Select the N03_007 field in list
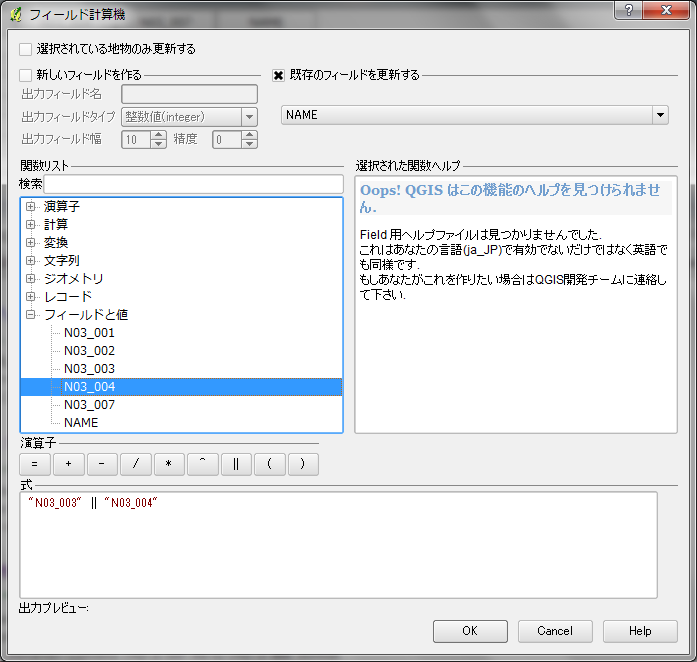Screen dimensions: 697x662 [x=89, y=405]
